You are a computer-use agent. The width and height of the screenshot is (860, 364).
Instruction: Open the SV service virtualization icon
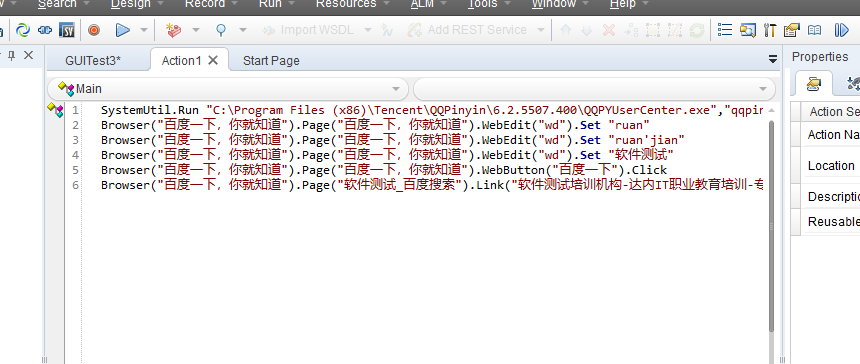(67, 30)
